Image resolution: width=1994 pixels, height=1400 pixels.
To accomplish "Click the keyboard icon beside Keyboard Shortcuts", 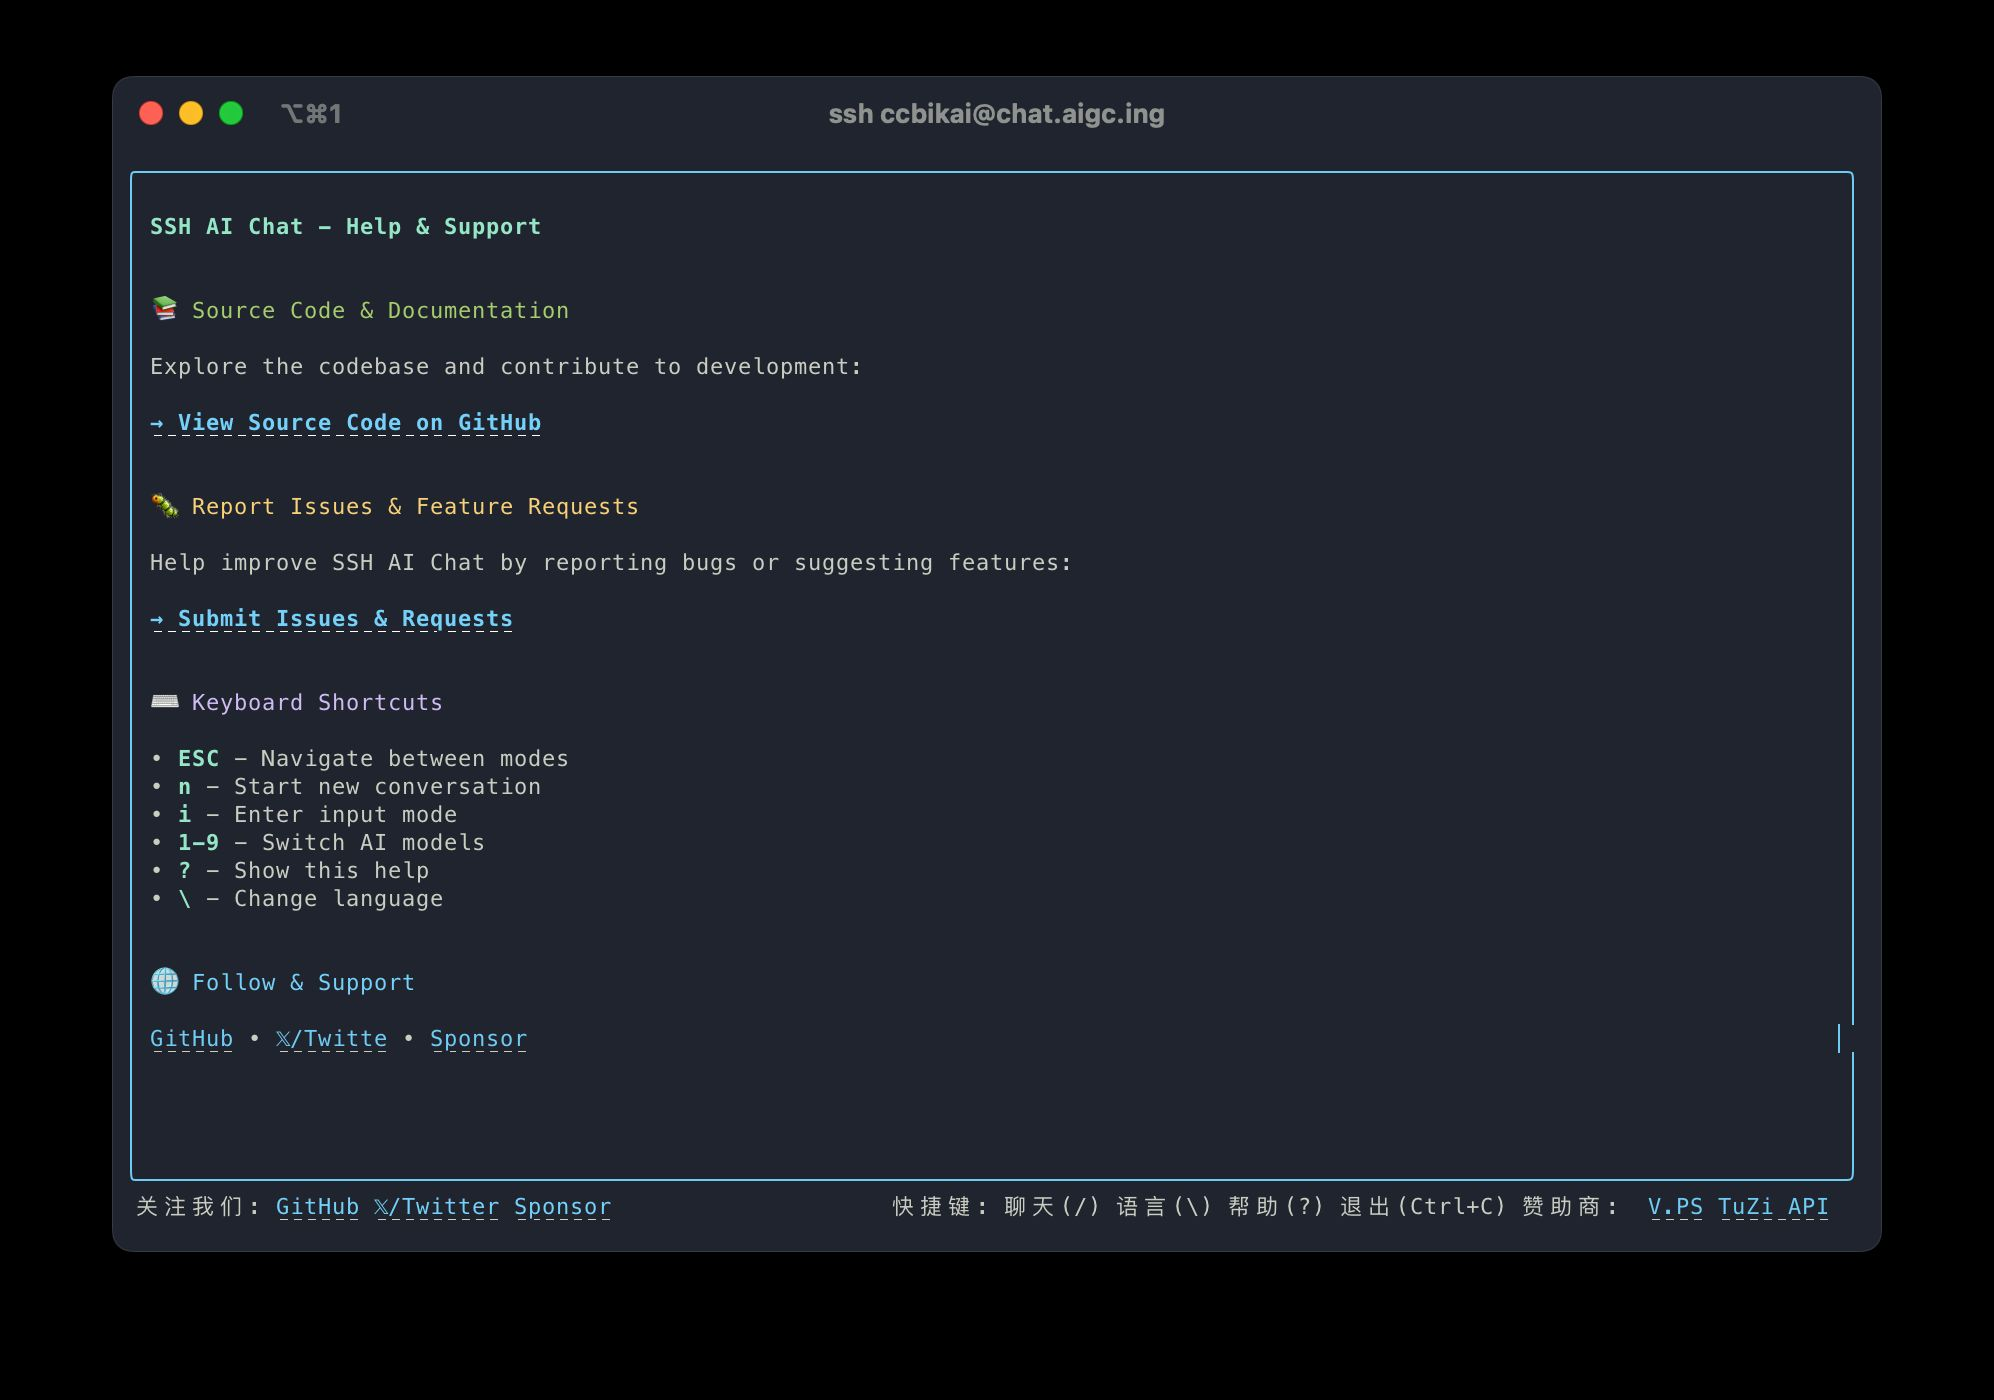I will 163,701.
